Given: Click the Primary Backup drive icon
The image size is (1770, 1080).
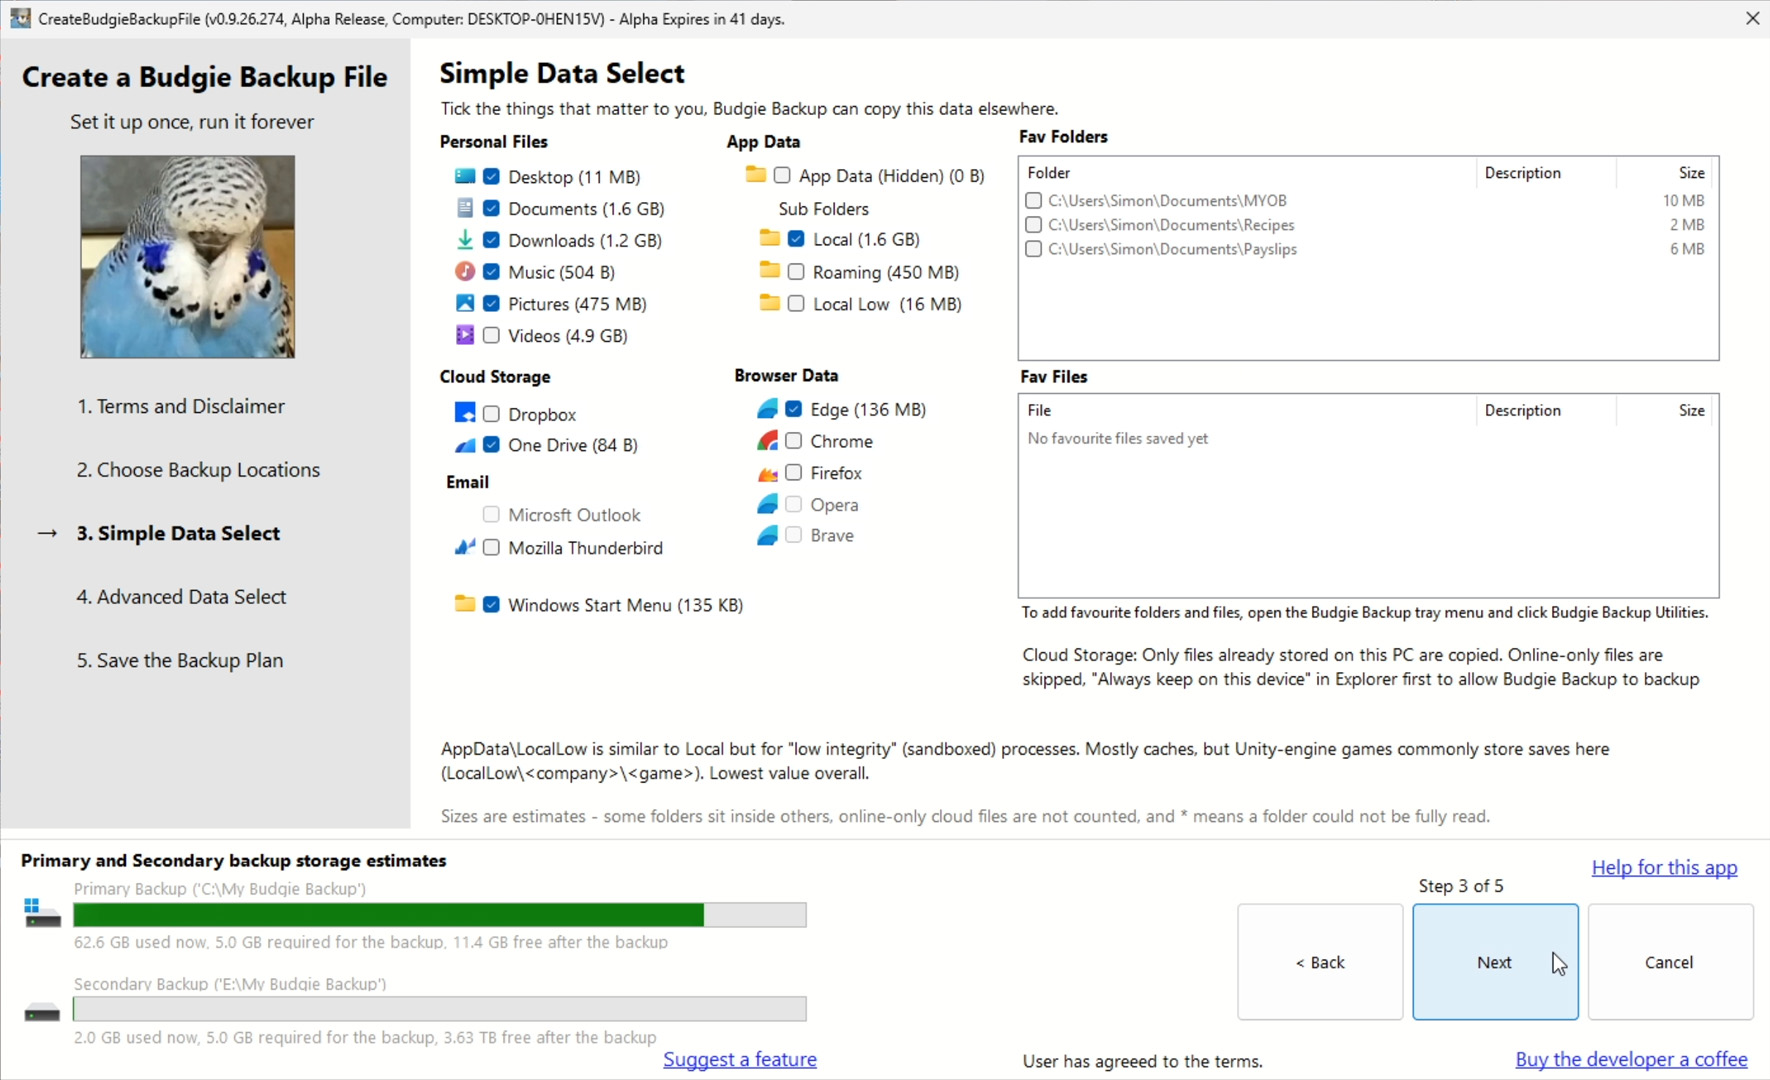Looking at the screenshot, I should (42, 913).
